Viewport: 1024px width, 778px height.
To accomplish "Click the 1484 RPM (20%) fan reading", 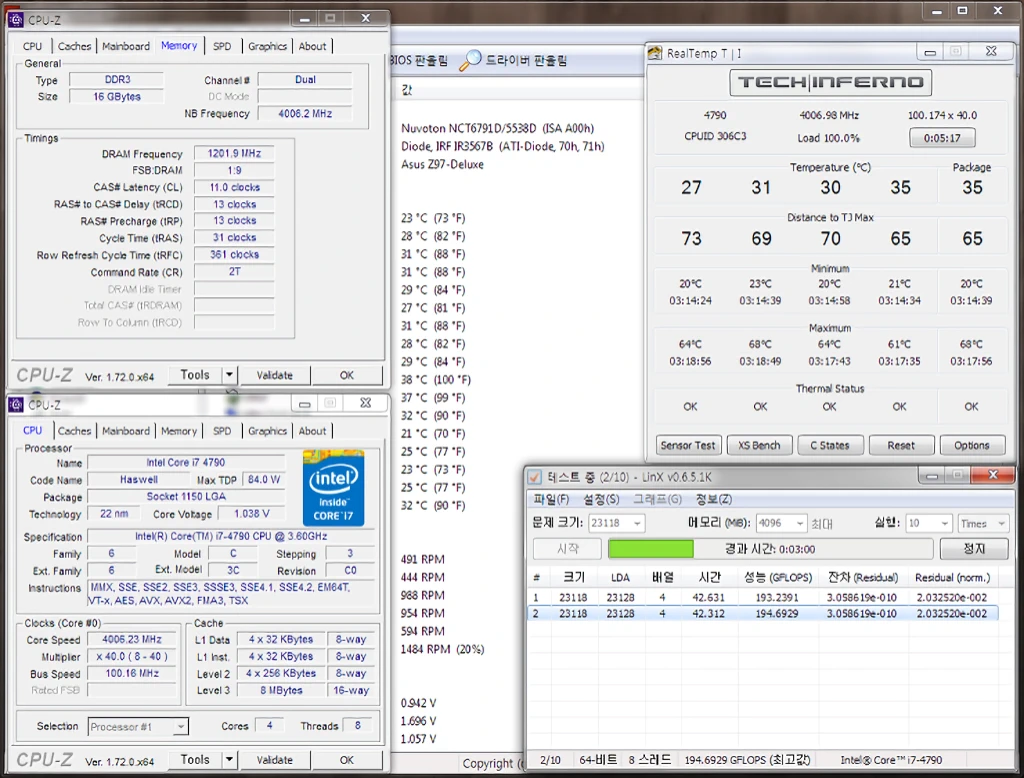I will pyautogui.click(x=442, y=649).
